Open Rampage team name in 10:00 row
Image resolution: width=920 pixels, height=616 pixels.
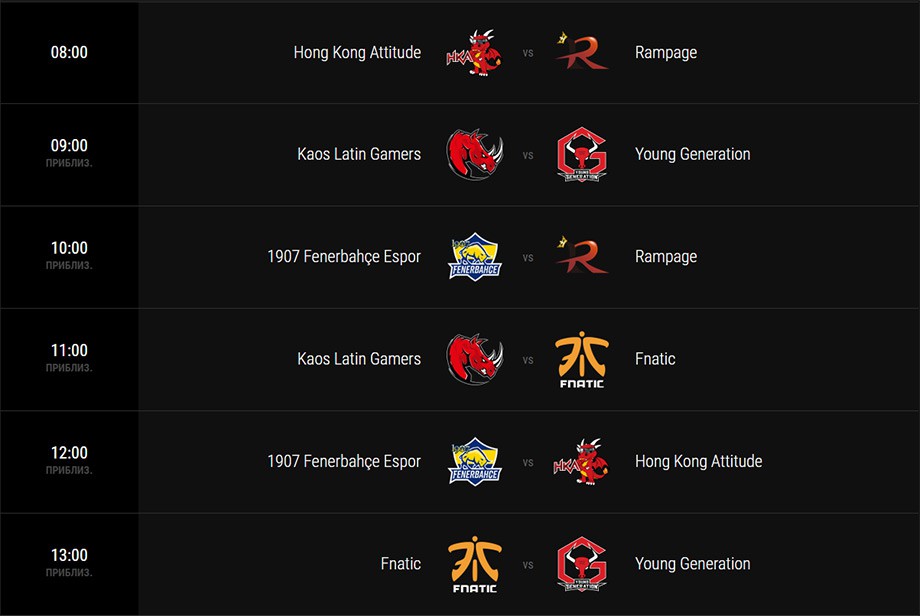(666, 256)
